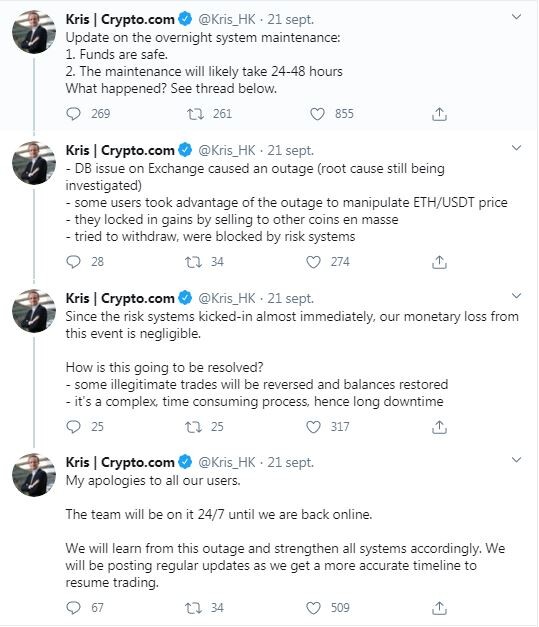Viewport: 539px width, 627px height.
Task: Like the tweet with 855 likes
Action: pos(317,114)
